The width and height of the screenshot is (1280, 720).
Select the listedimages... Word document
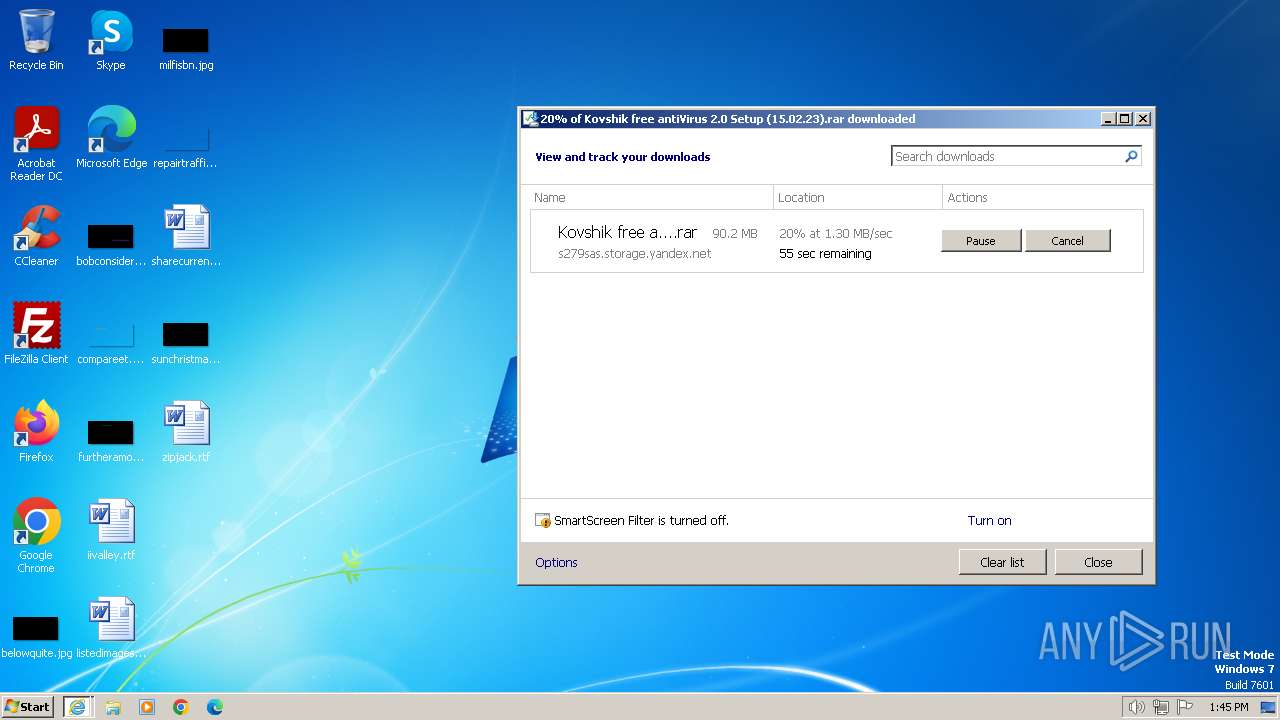pos(111,627)
